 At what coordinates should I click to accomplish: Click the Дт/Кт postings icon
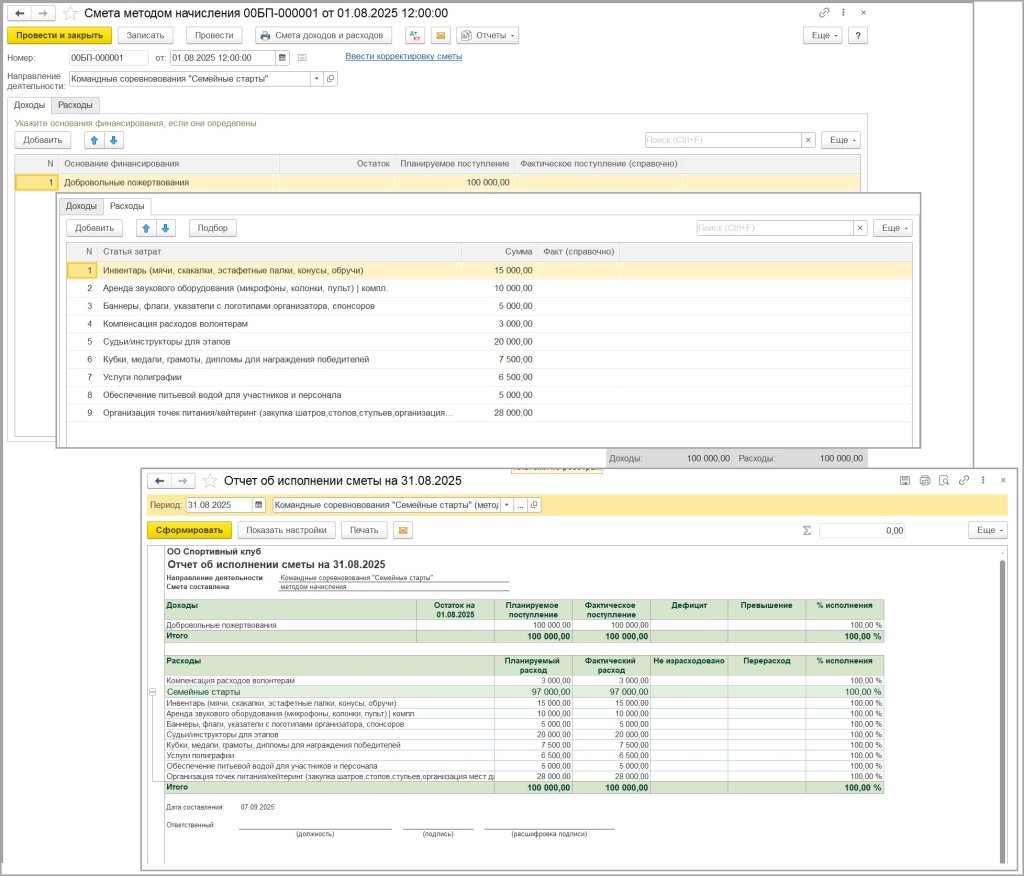coord(414,35)
